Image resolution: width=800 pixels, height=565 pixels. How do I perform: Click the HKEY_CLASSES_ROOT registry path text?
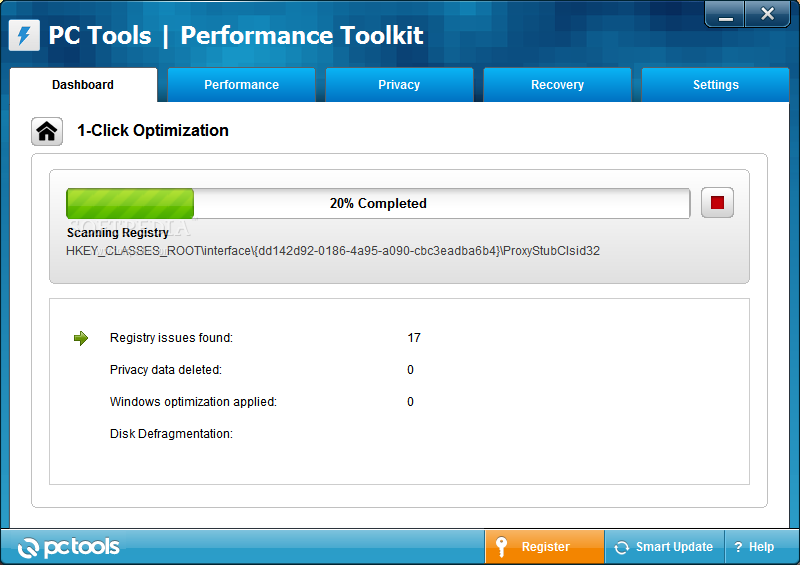[x=333, y=251]
